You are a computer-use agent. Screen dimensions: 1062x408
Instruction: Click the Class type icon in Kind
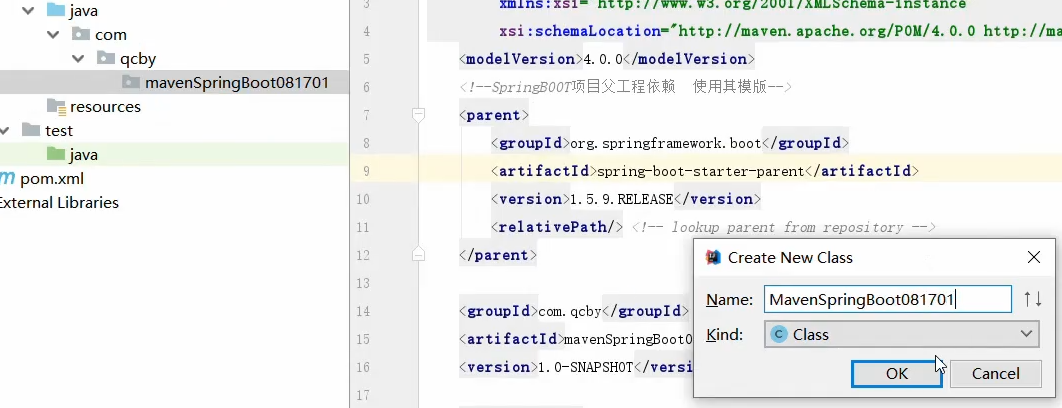pyautogui.click(x=779, y=334)
